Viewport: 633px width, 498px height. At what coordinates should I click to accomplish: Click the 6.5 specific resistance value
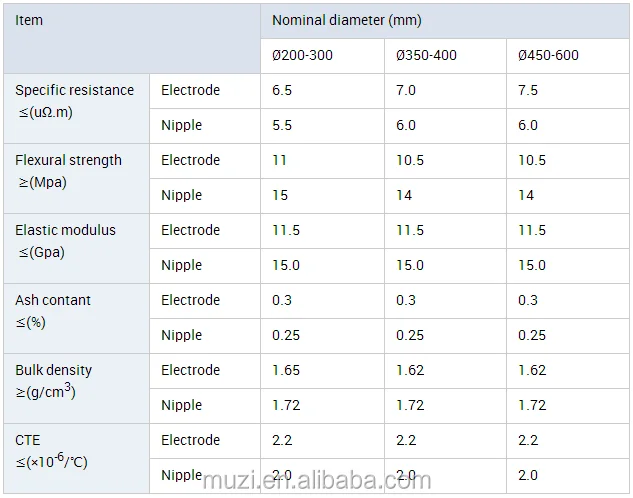[282, 90]
